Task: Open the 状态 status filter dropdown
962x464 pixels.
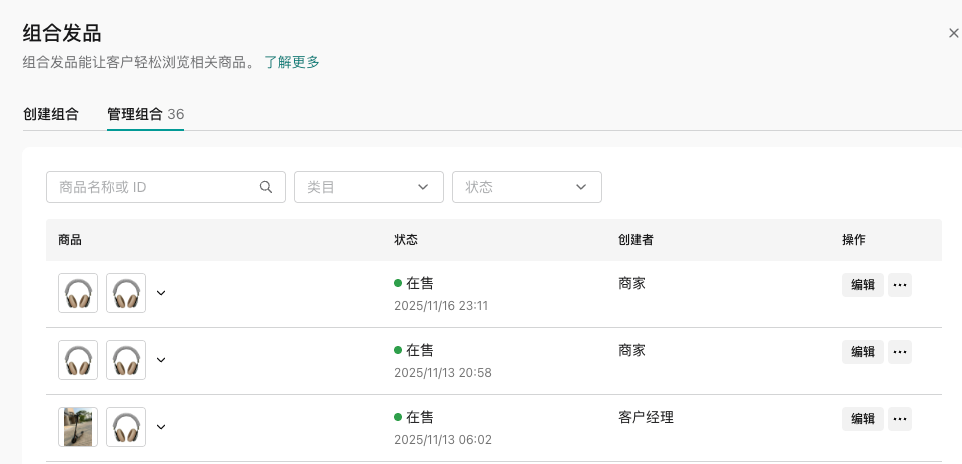Action: click(x=526, y=187)
